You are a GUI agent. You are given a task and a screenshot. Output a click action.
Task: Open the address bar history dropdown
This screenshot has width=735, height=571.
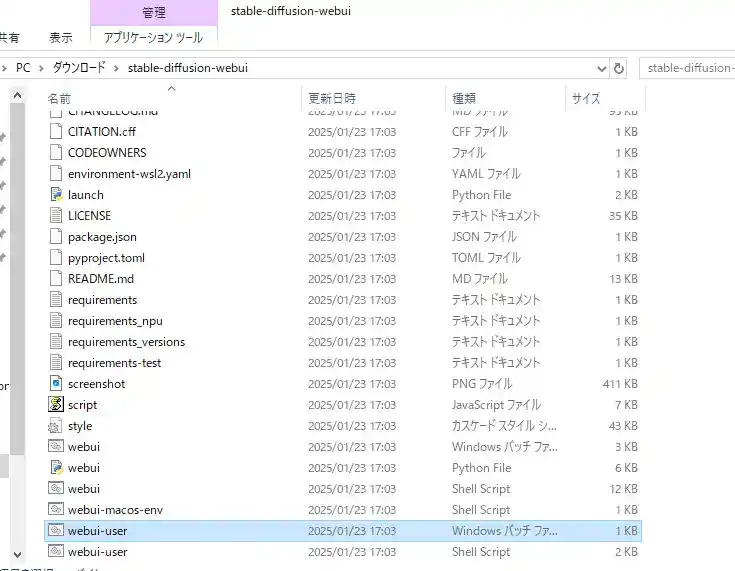coord(601,69)
